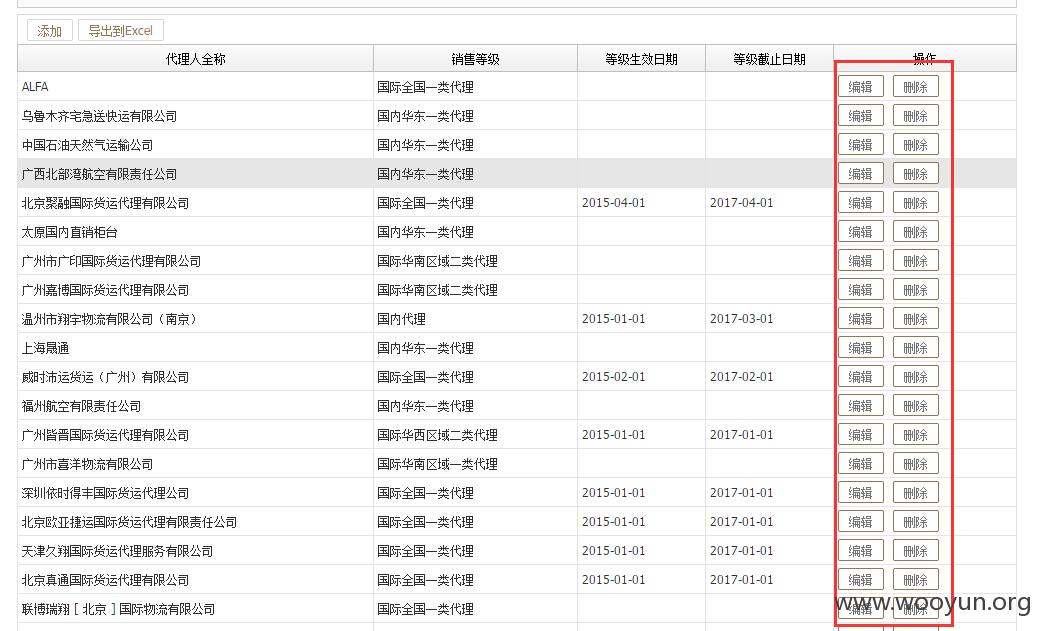Image resolution: width=1040 pixels, height=631 pixels.
Task: Export list with 导出到Excel button
Action: (121, 31)
